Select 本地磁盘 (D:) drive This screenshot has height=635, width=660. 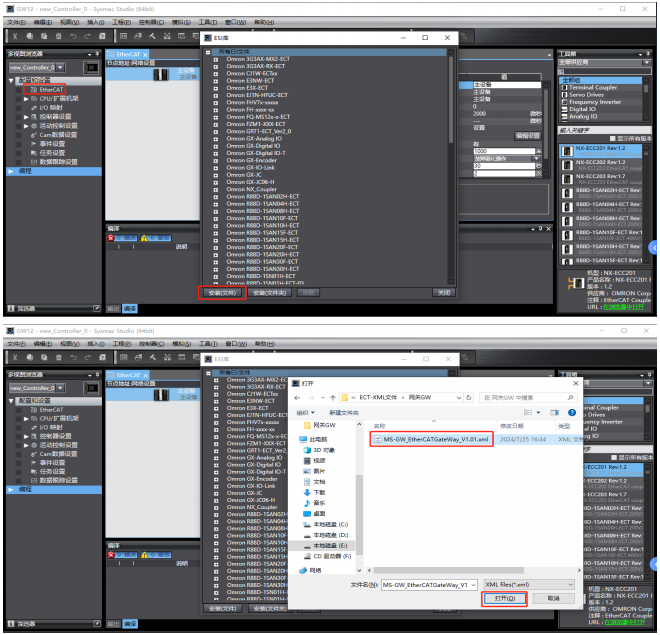[x=330, y=535]
